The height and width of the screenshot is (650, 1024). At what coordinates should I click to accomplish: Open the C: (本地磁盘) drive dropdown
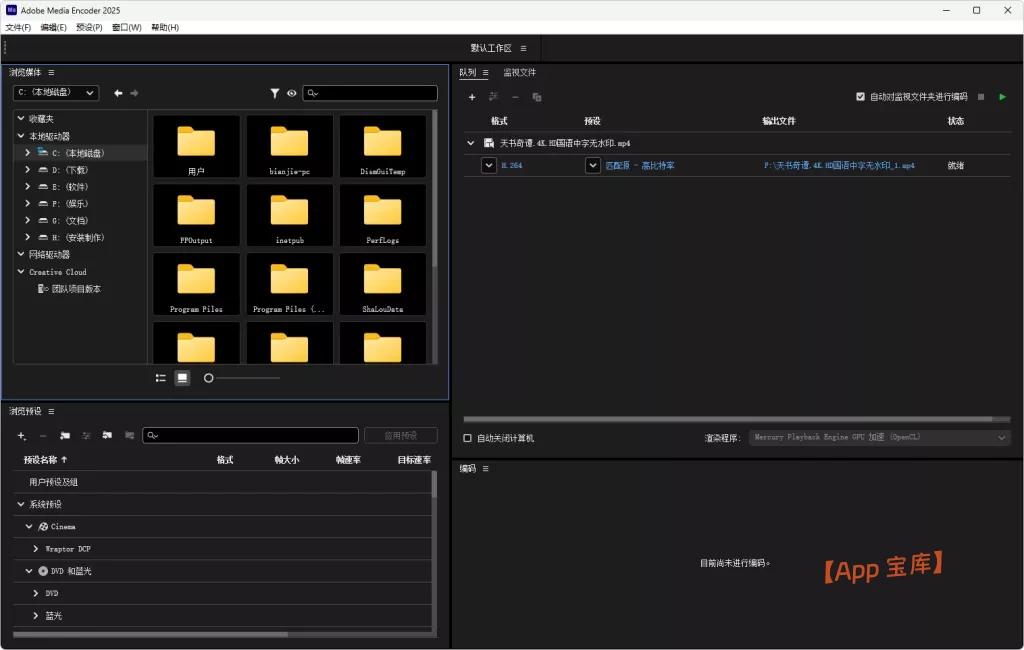point(56,93)
